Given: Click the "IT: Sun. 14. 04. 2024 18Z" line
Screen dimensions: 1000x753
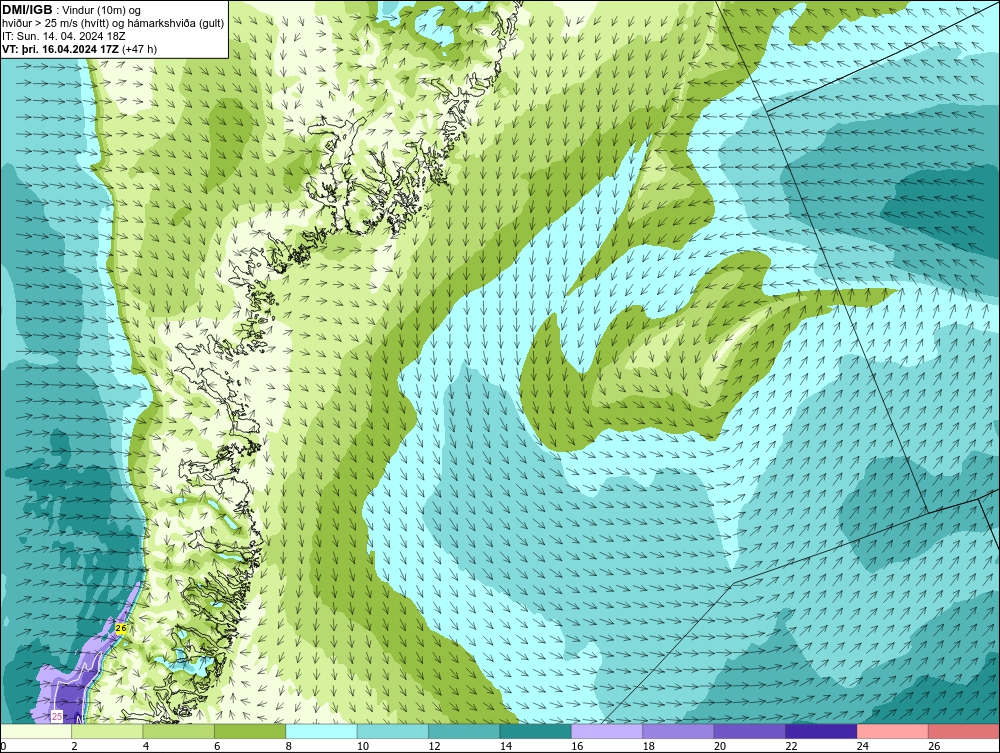Looking at the screenshot, I should [64, 36].
